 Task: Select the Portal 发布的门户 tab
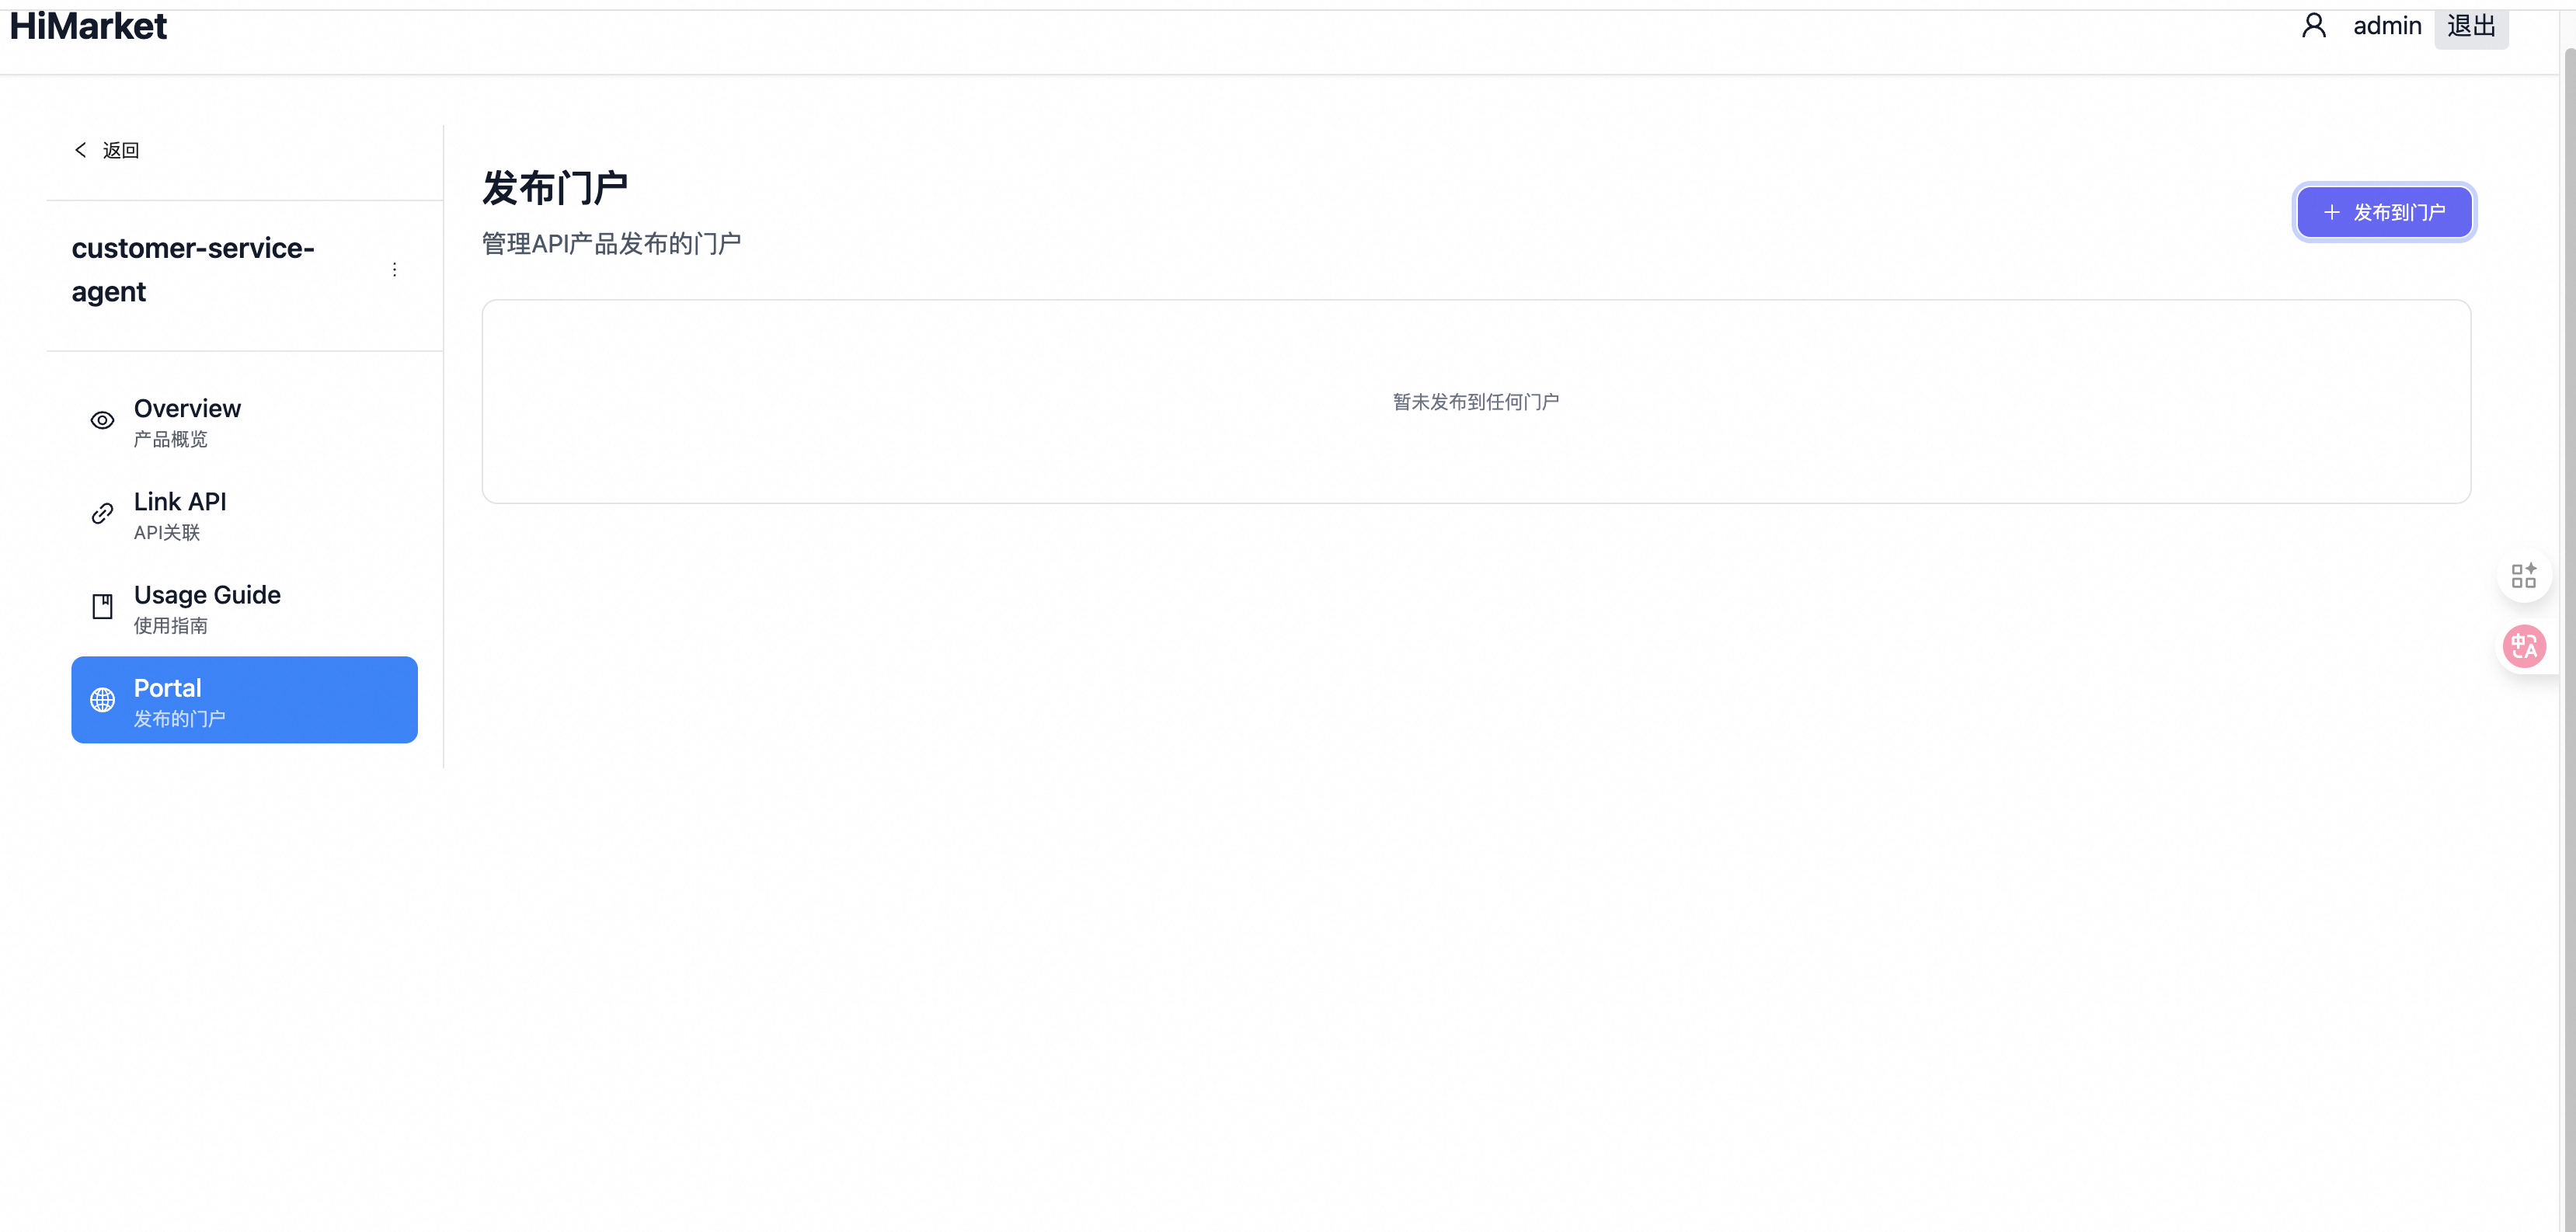[245, 700]
